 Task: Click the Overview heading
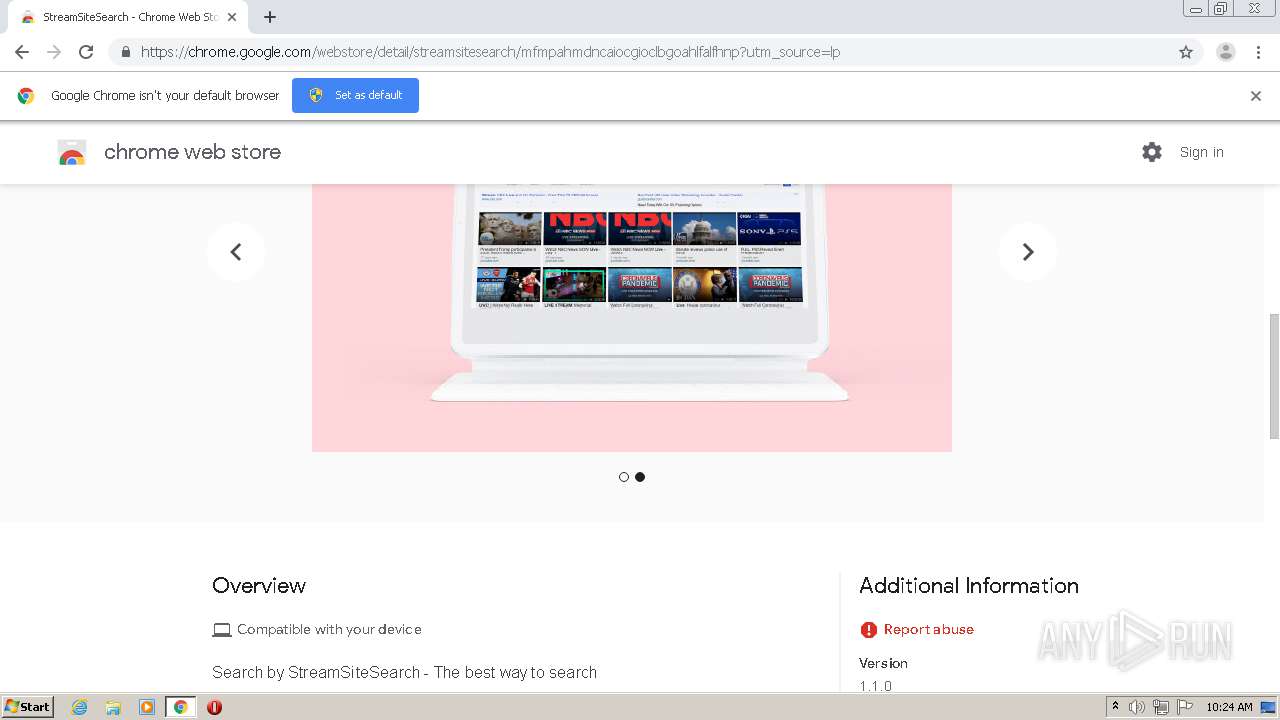pos(259,586)
